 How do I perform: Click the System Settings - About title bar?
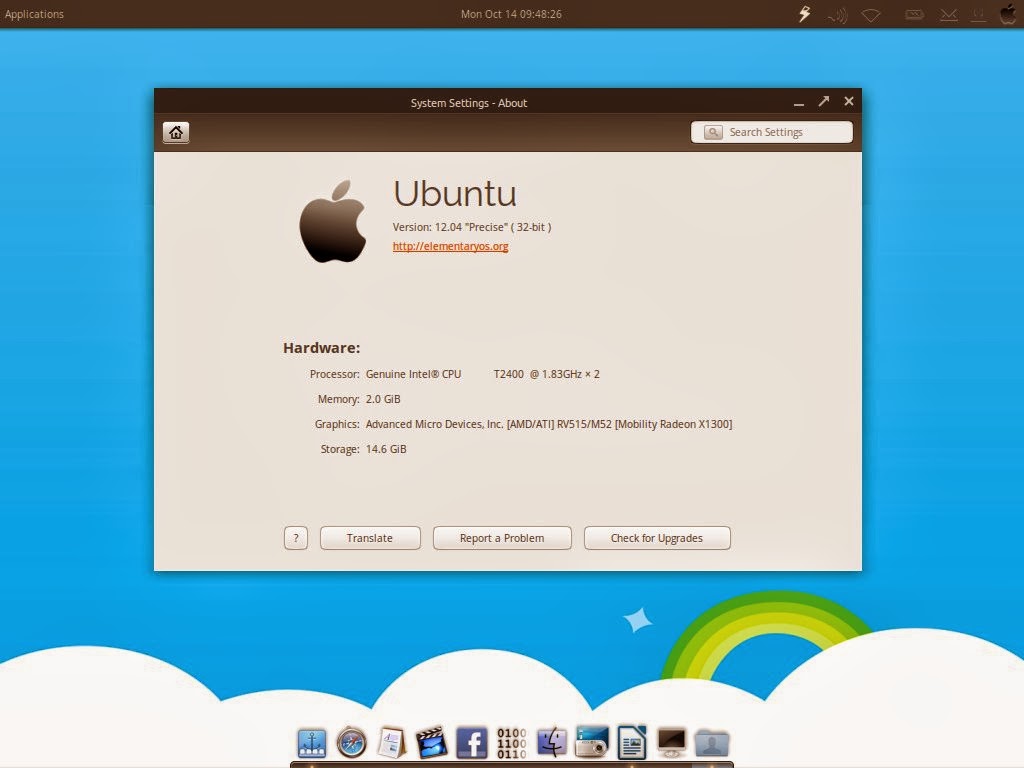468,103
